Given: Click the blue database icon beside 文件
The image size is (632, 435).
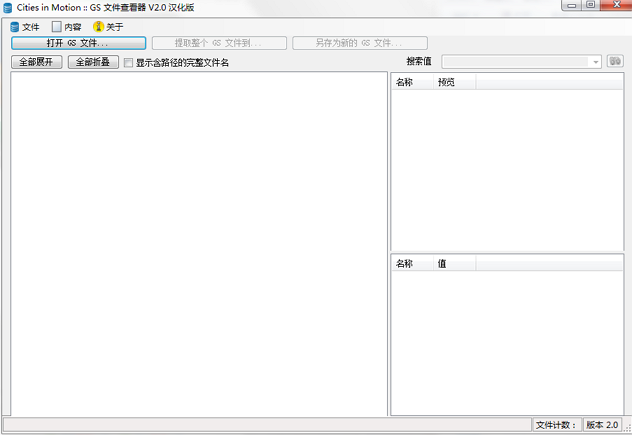Looking at the screenshot, I should 15,27.
